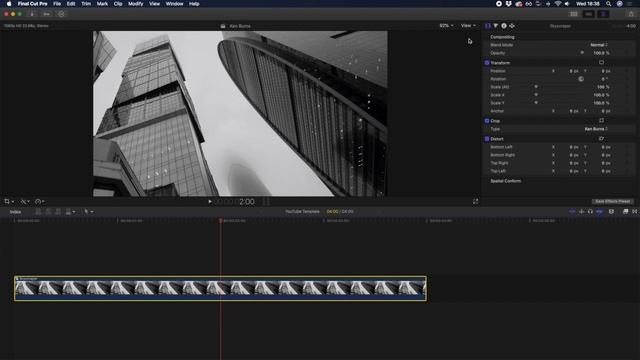Toggle solo headphones icon in timeline
Screen dimensions: 640x360
pos(590,211)
